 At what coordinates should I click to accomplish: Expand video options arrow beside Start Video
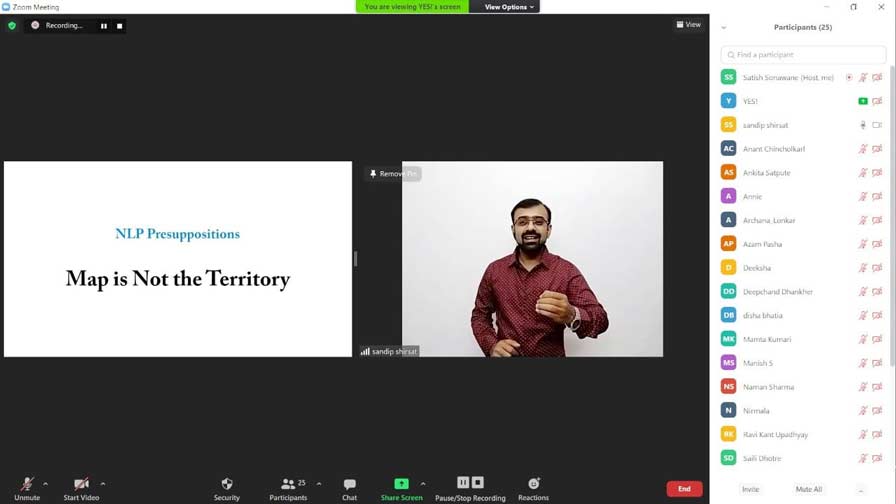(103, 484)
